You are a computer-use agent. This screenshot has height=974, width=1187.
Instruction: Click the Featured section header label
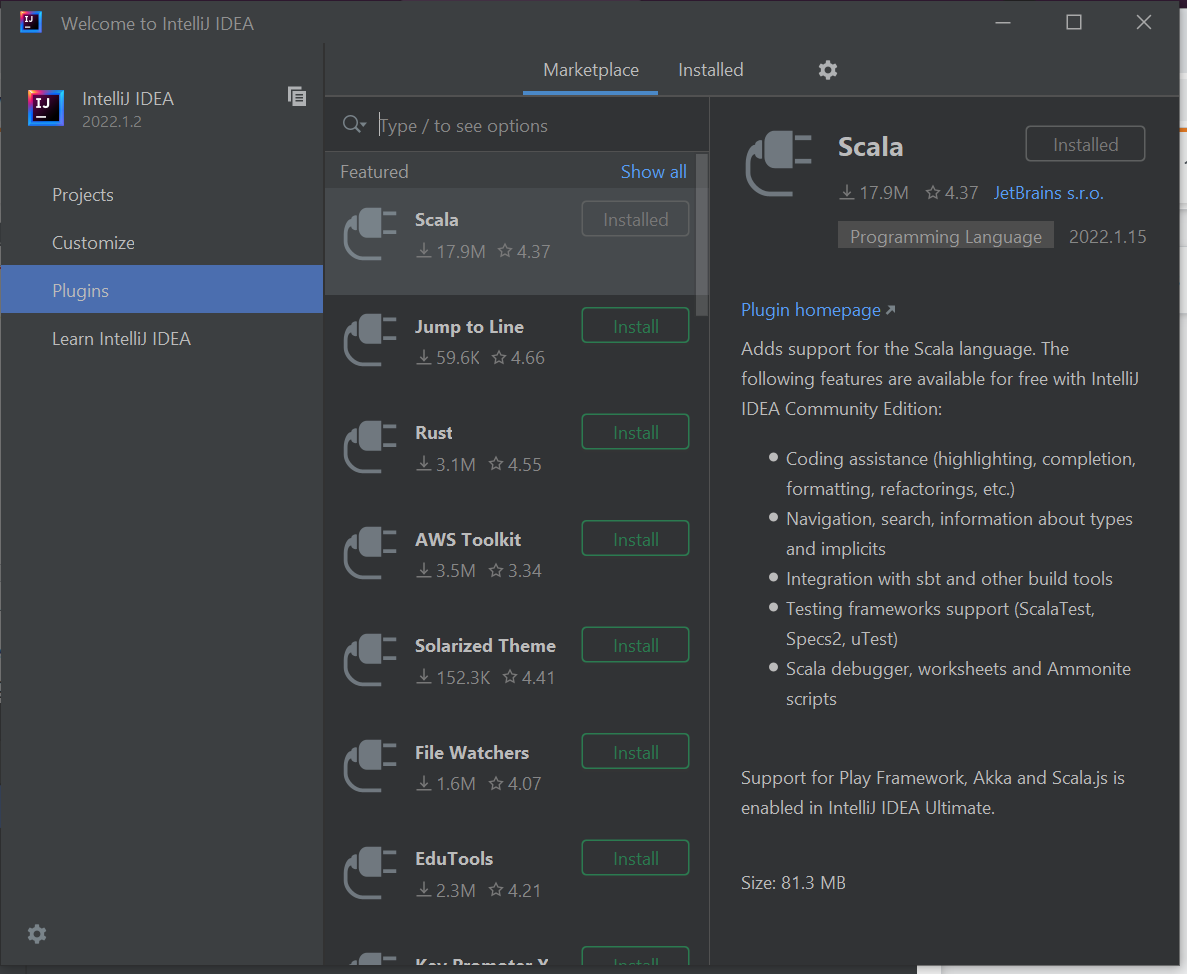[x=374, y=172]
